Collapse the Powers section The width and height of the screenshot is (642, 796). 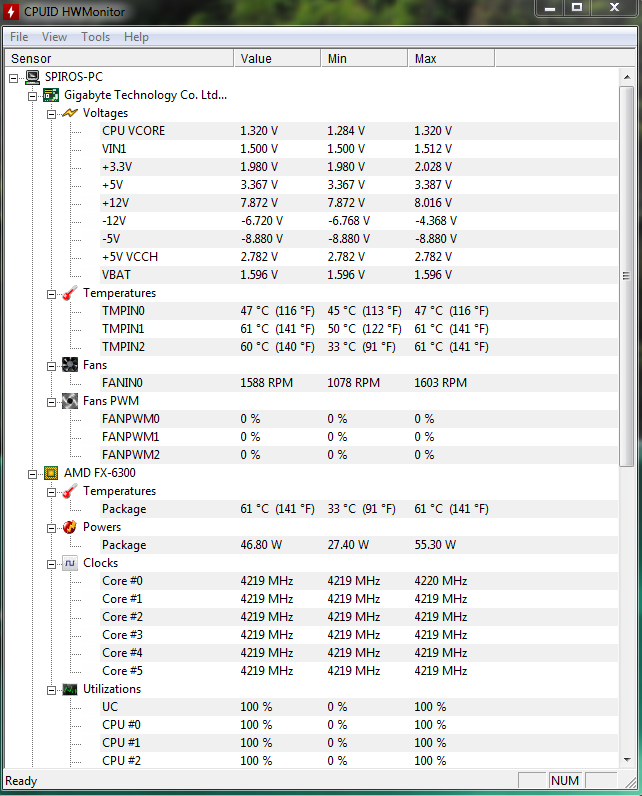(x=51, y=528)
